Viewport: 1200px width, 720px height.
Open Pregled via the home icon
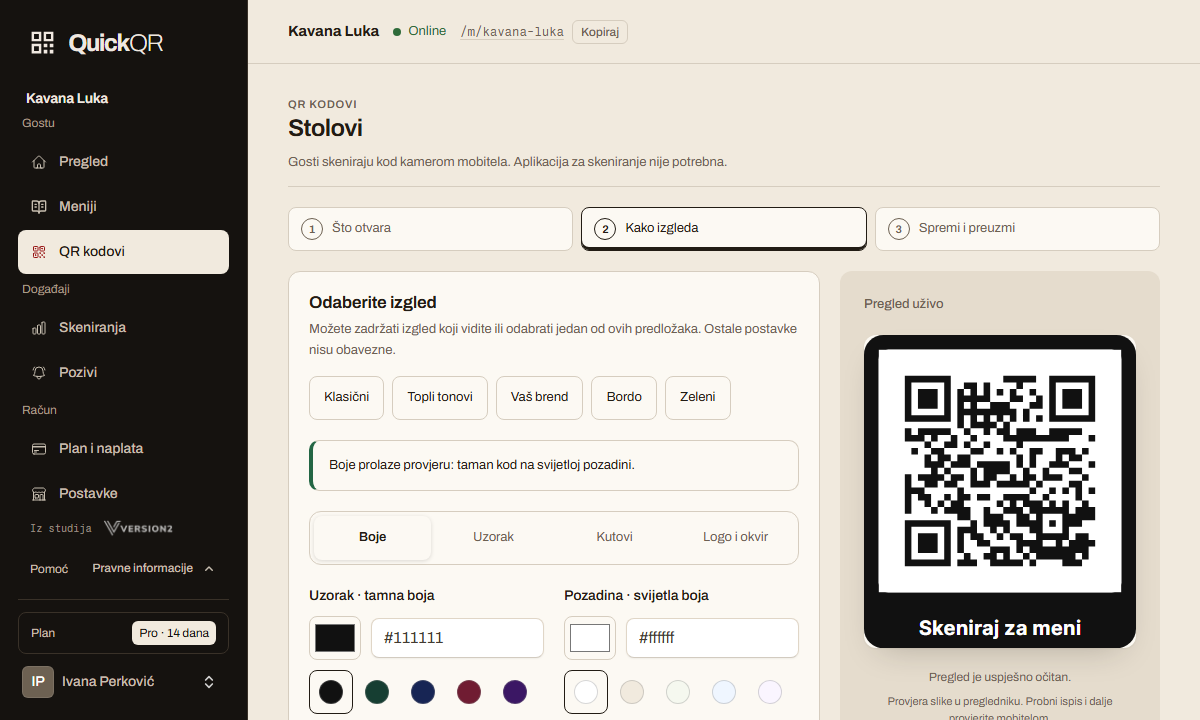click(39, 161)
